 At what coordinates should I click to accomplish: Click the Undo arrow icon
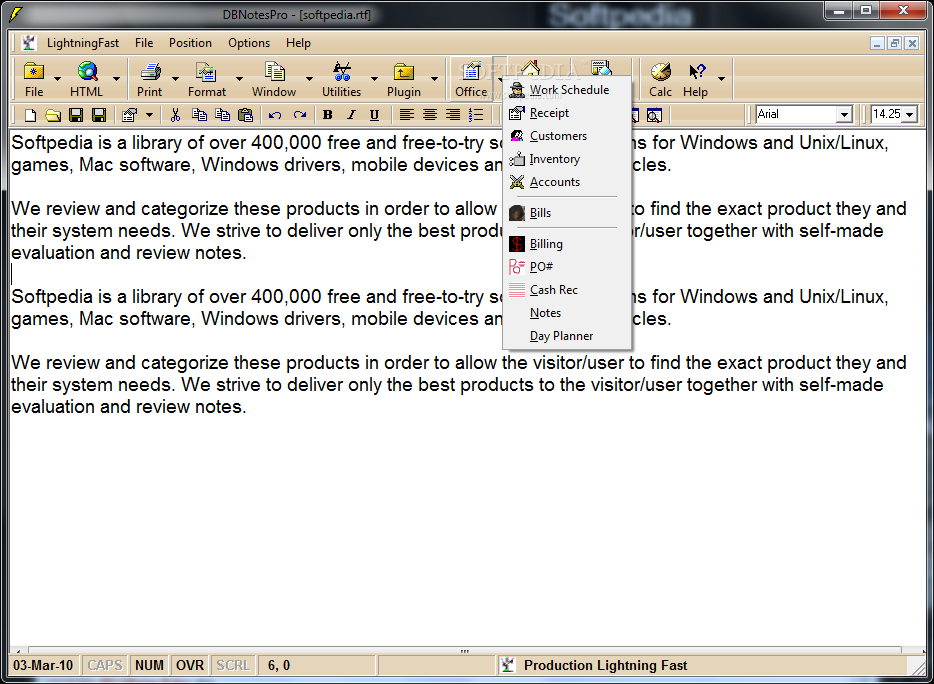pos(275,115)
